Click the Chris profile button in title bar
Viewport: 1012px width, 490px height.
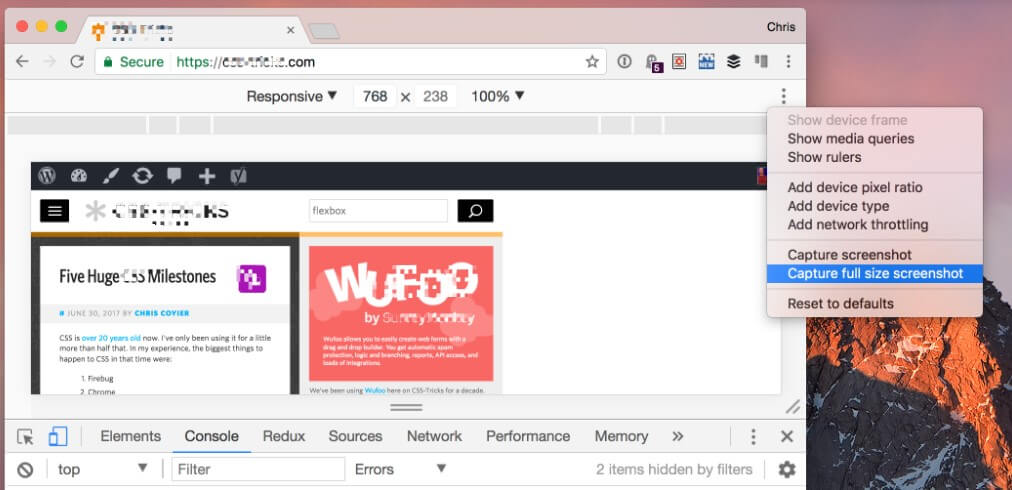[781, 27]
